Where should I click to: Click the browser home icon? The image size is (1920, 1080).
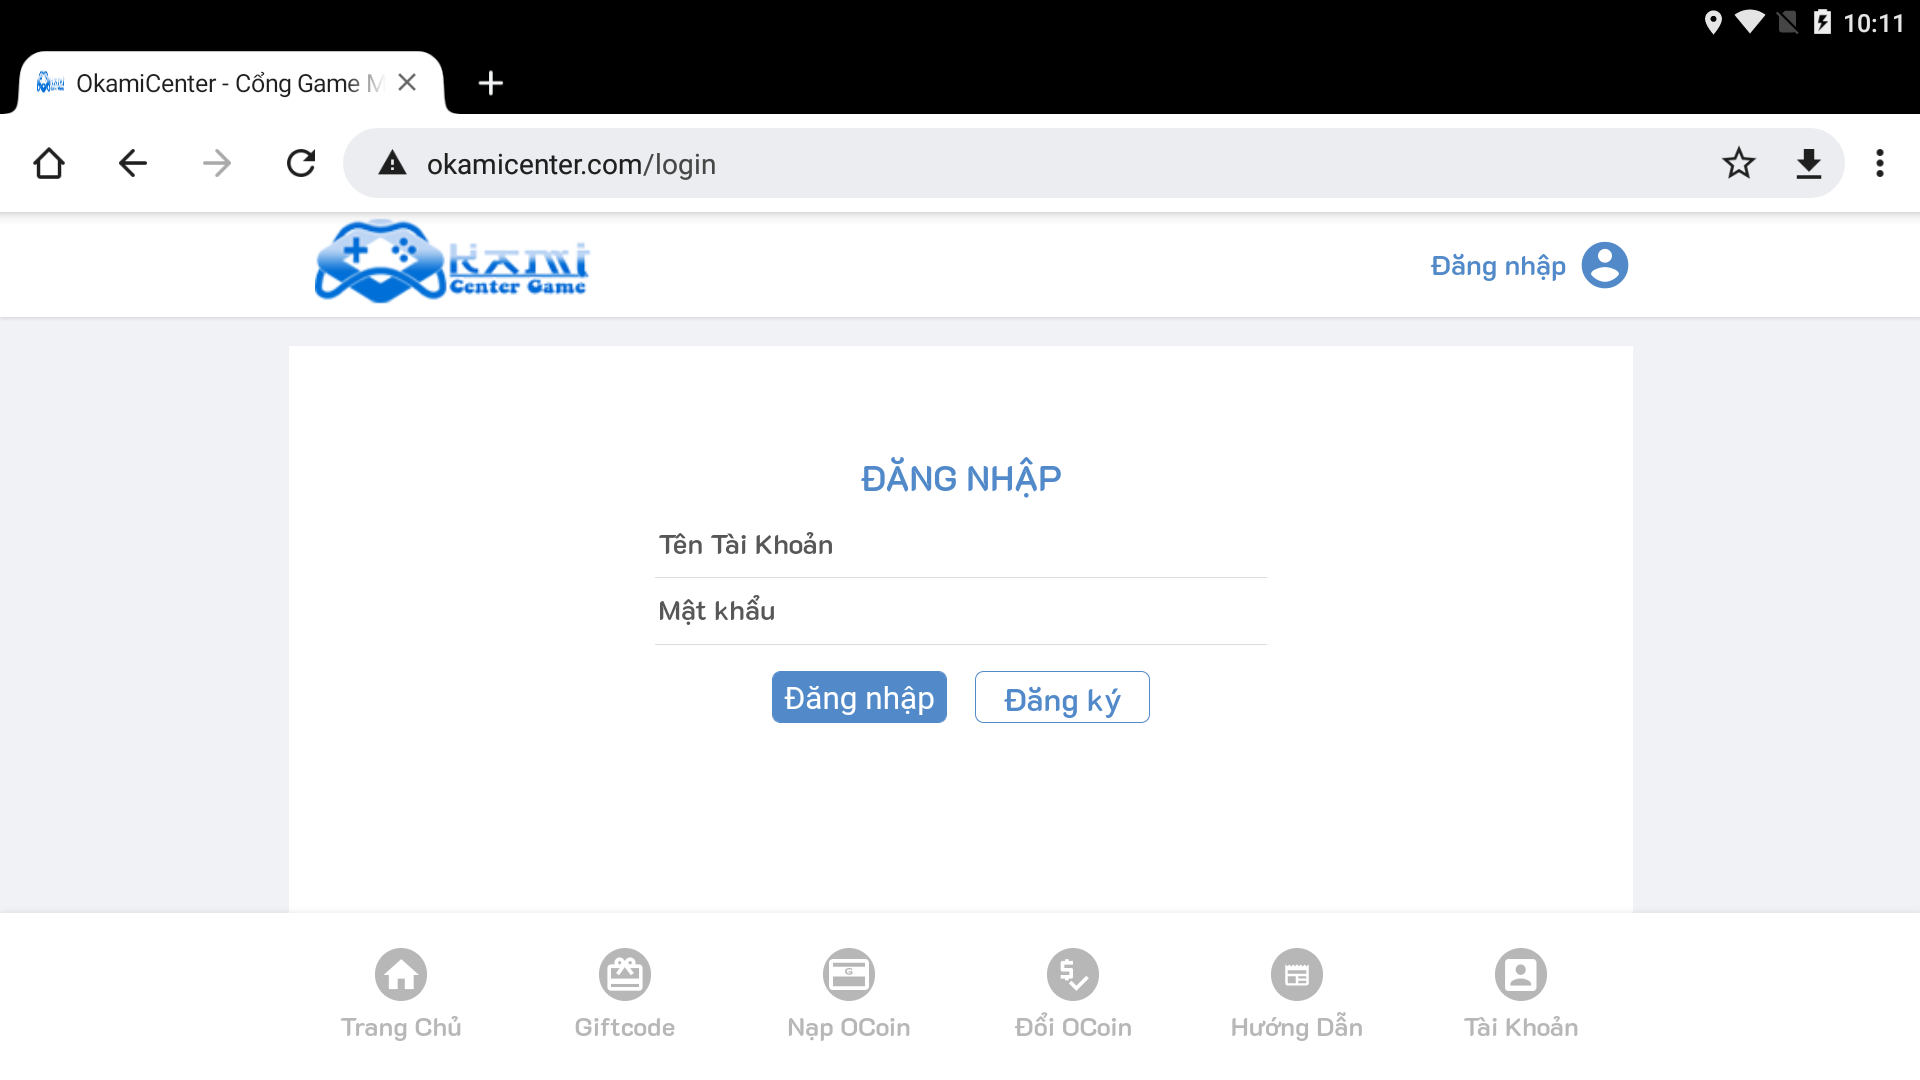tap(49, 163)
